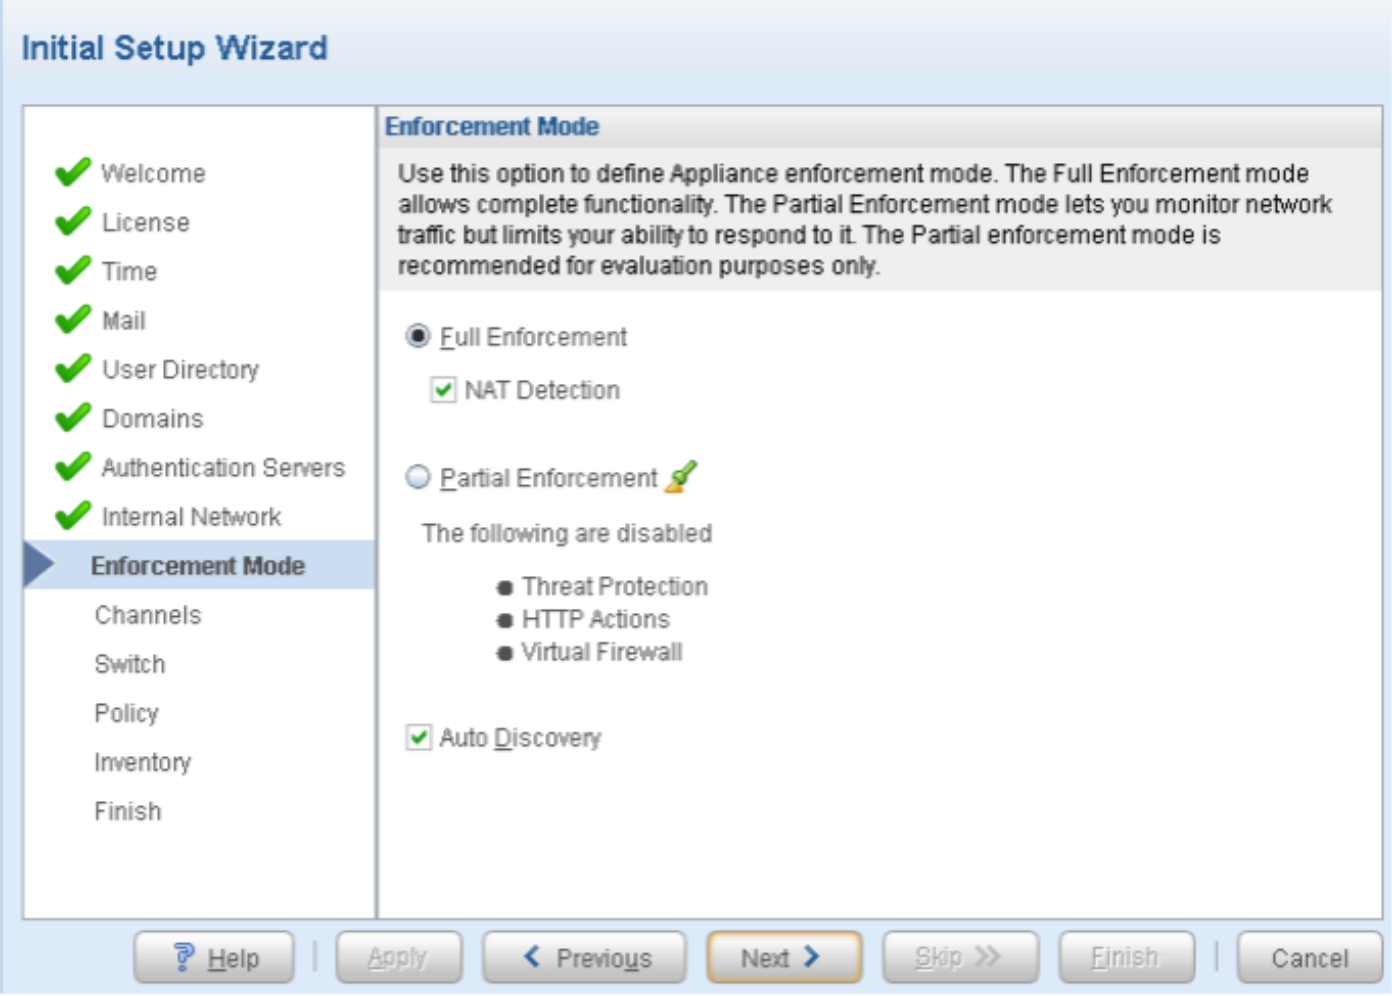This screenshot has height=996, width=1392.
Task: Select the Inventory step in sidebar
Action: pos(142,762)
